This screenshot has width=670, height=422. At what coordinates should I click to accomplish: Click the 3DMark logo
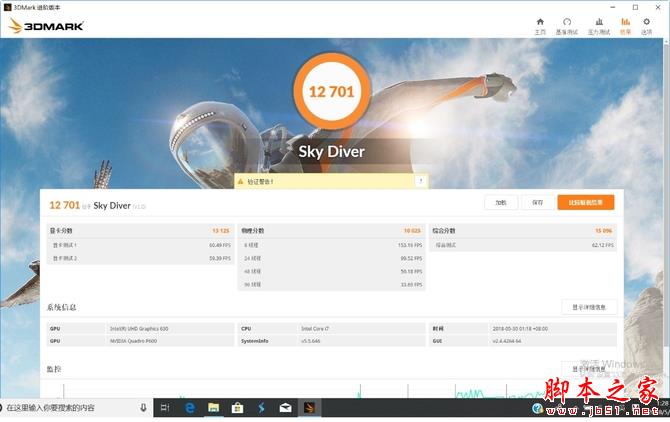46,26
